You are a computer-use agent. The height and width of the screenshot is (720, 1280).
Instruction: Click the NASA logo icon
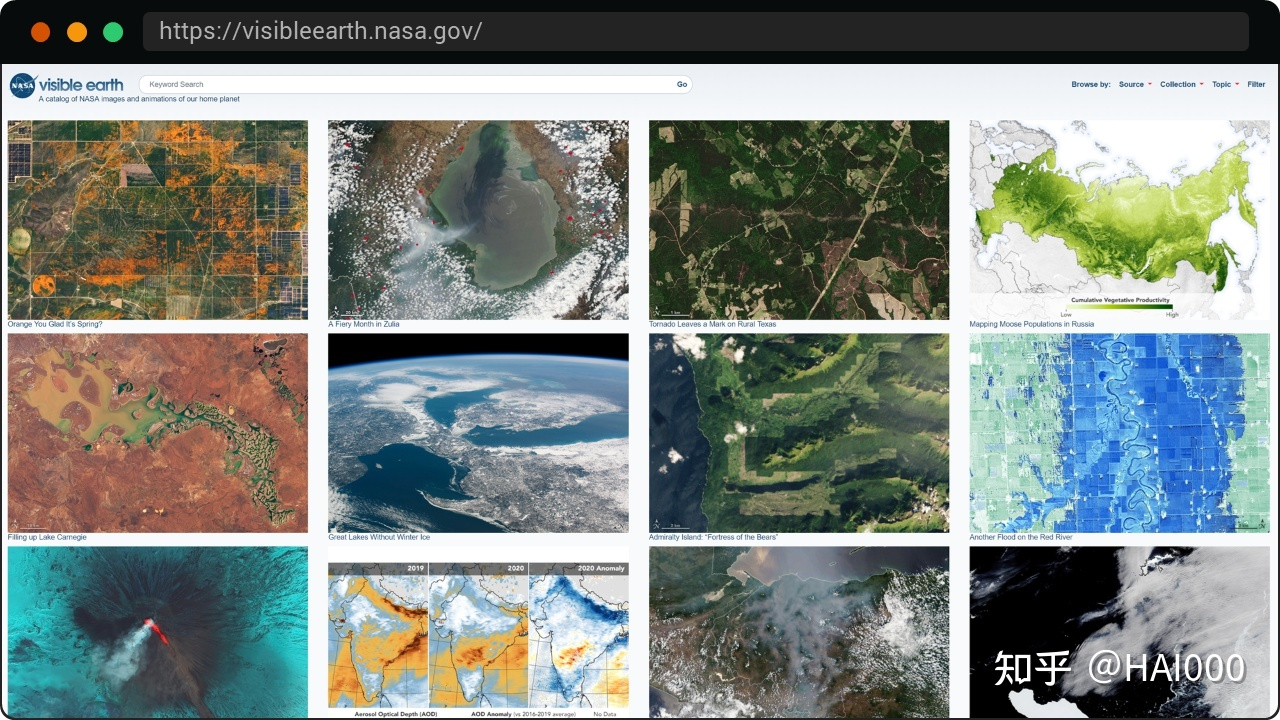pos(22,85)
